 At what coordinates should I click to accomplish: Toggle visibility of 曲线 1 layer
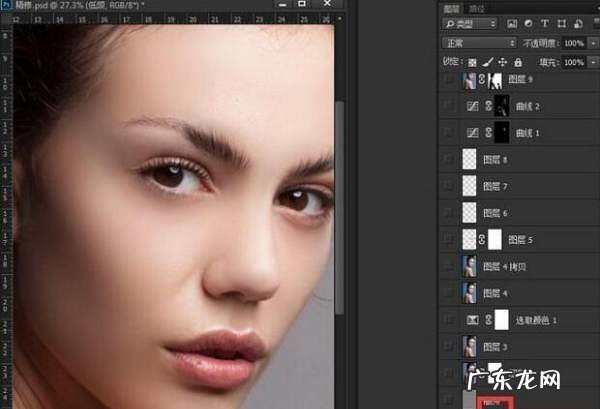pyautogui.click(x=448, y=133)
